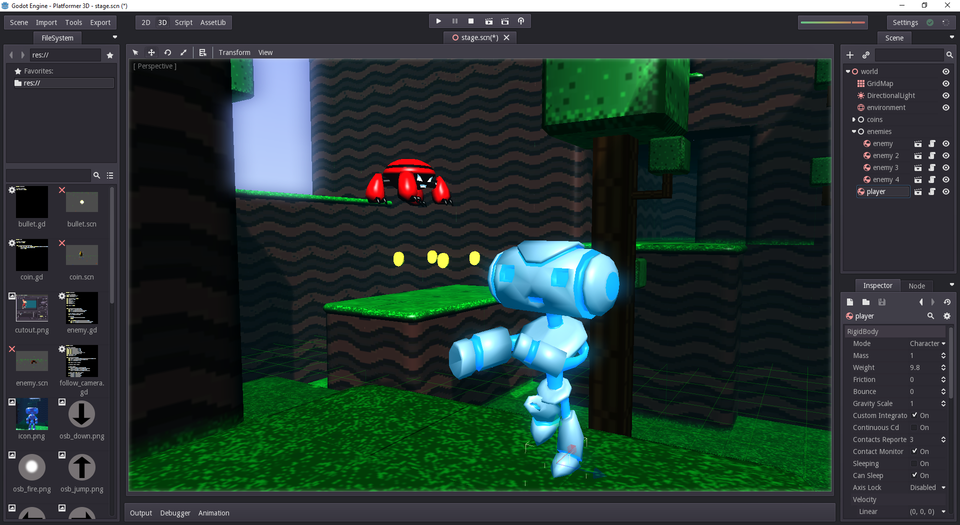Select the Scale mode tool
Image resolution: width=960 pixels, height=525 pixels.
[183, 52]
